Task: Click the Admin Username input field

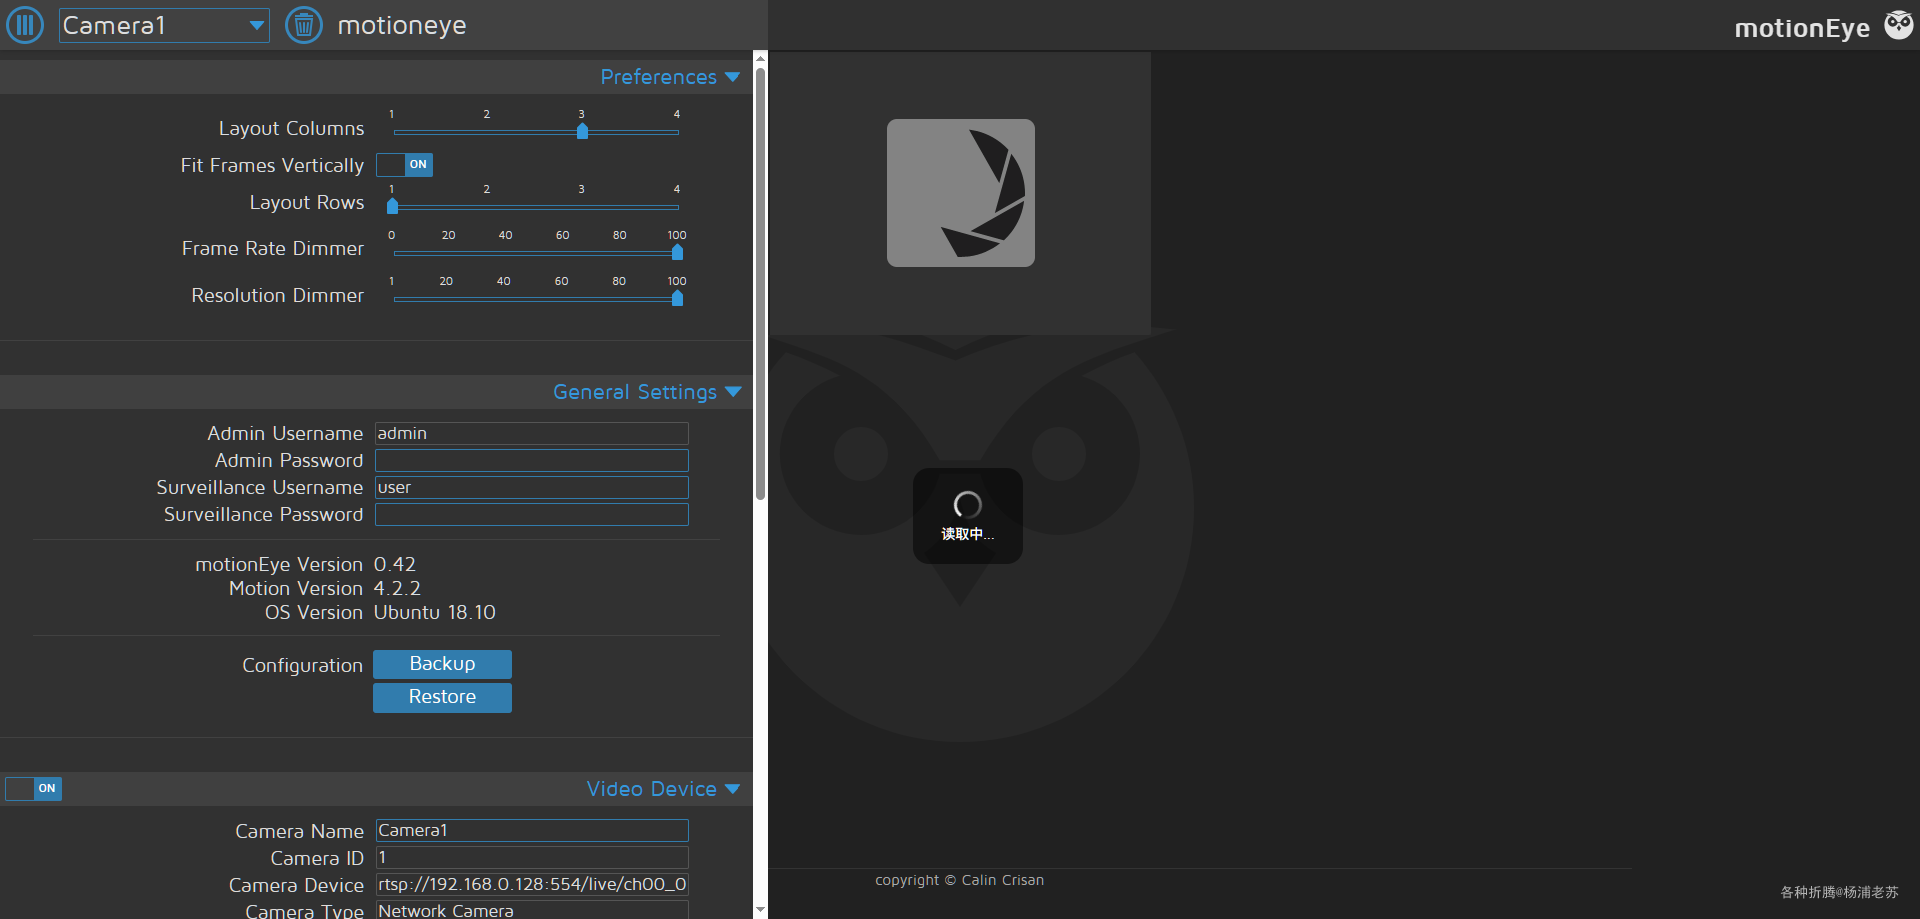Action: [532, 433]
